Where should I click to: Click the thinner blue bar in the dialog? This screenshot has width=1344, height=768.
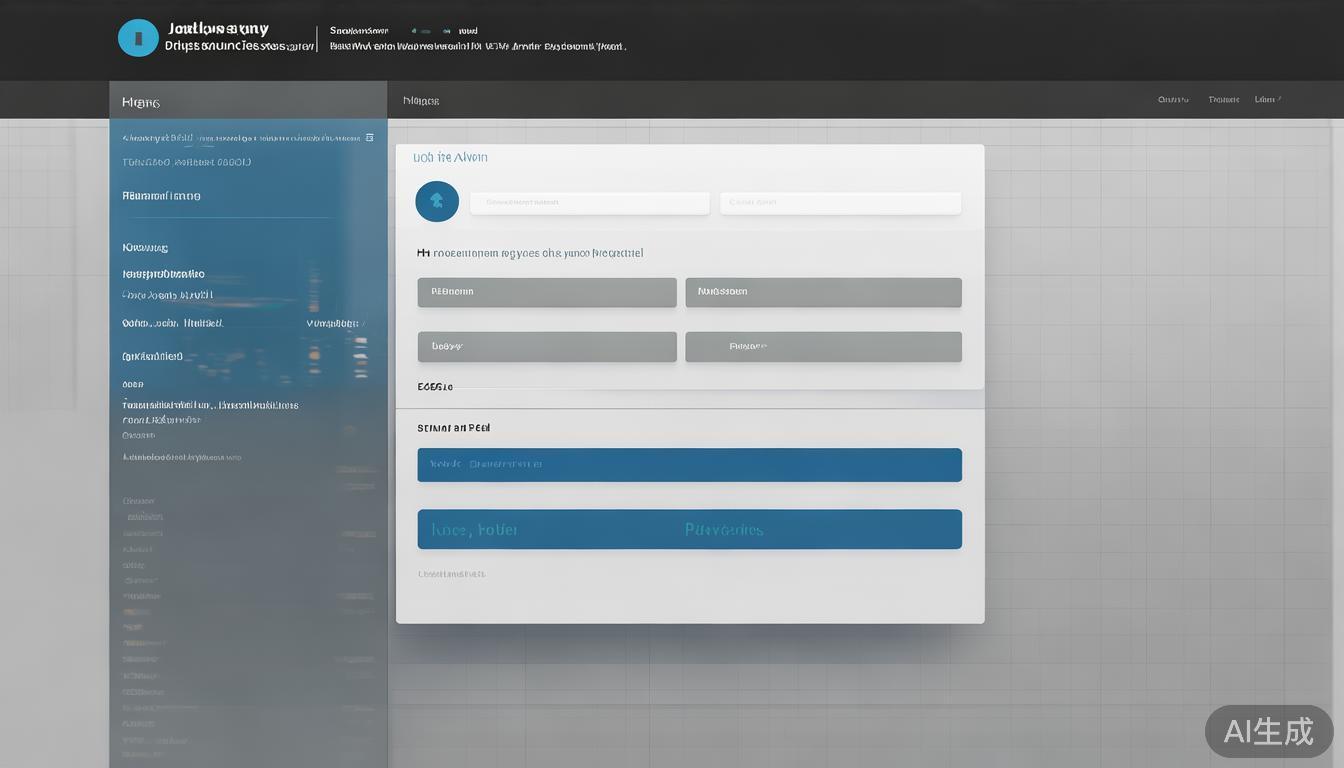[689, 465]
